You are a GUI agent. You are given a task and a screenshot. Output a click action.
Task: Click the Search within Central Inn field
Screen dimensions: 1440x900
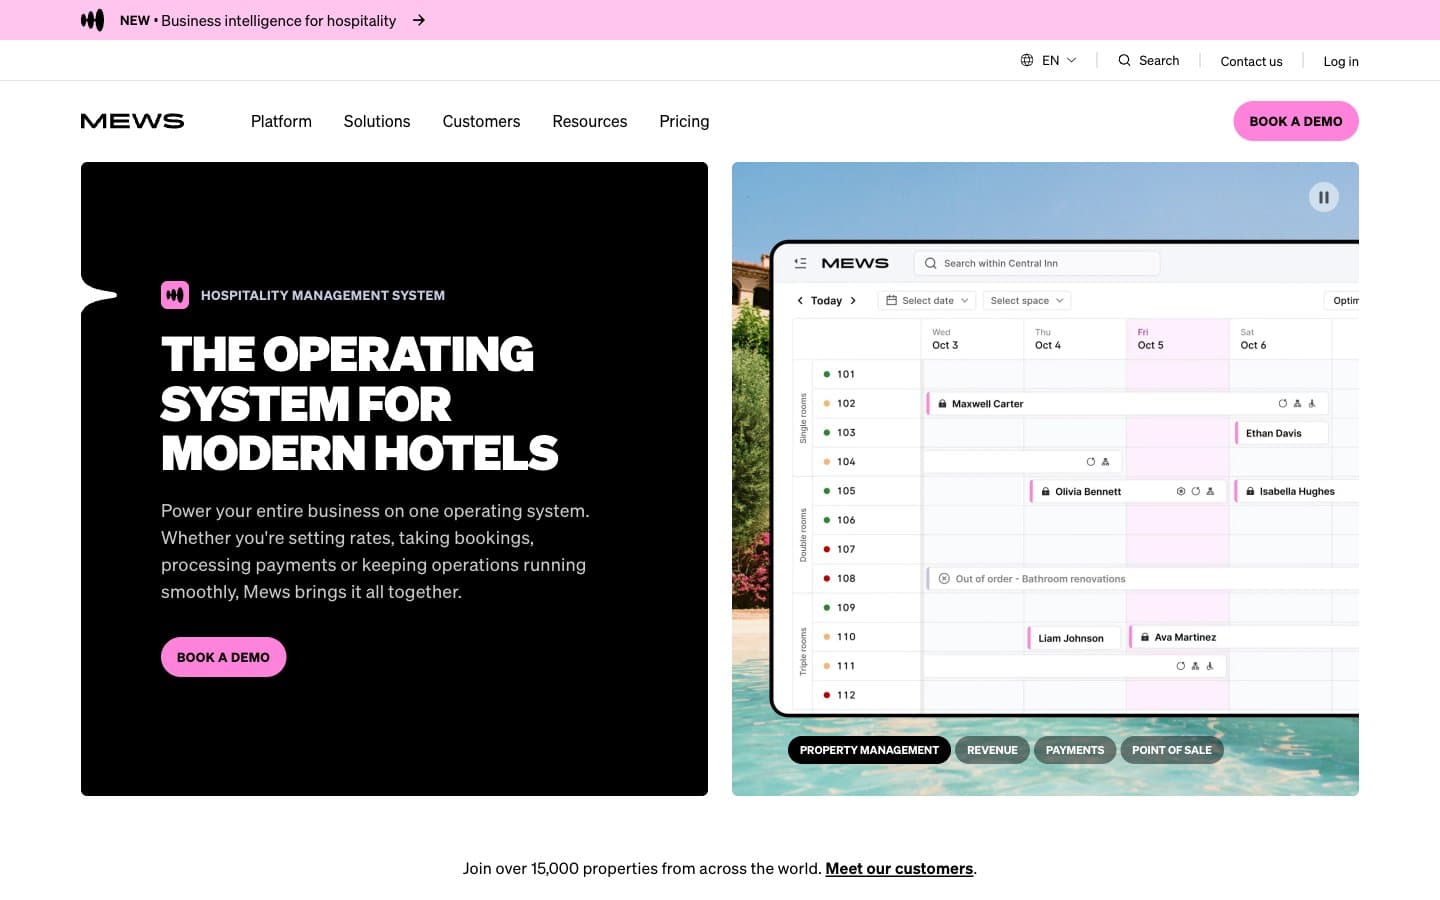pyautogui.click(x=1037, y=263)
